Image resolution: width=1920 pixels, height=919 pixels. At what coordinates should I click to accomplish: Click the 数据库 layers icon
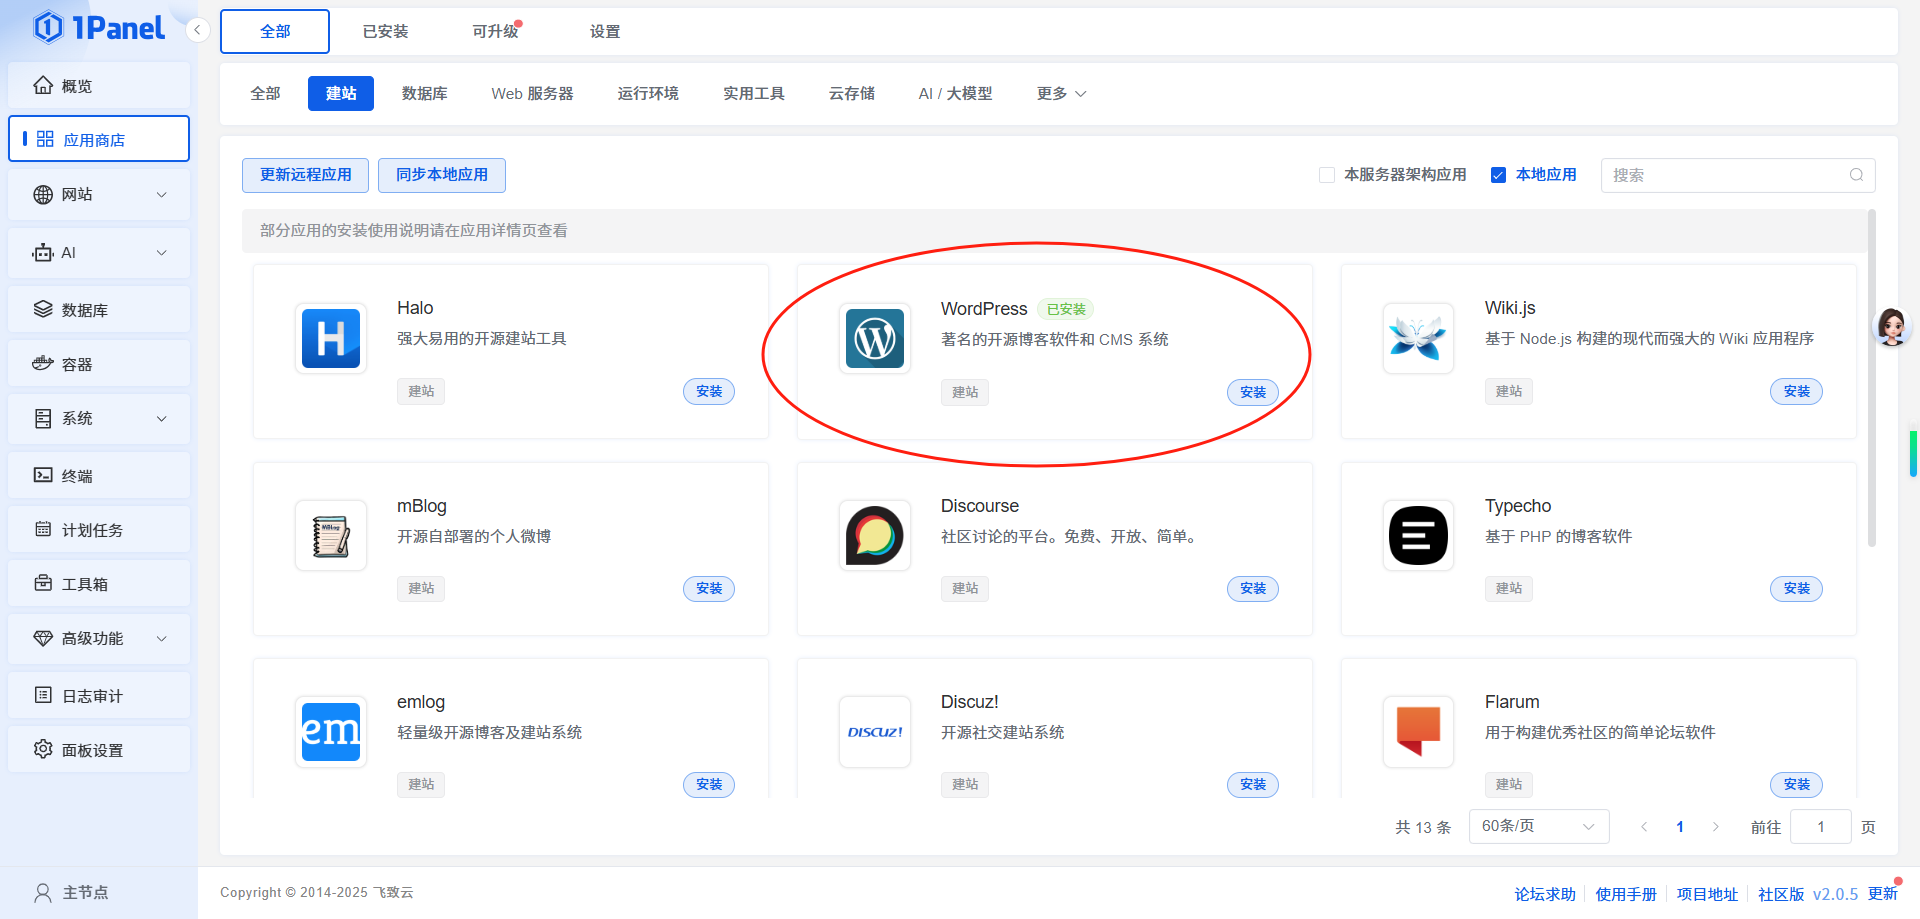[43, 309]
